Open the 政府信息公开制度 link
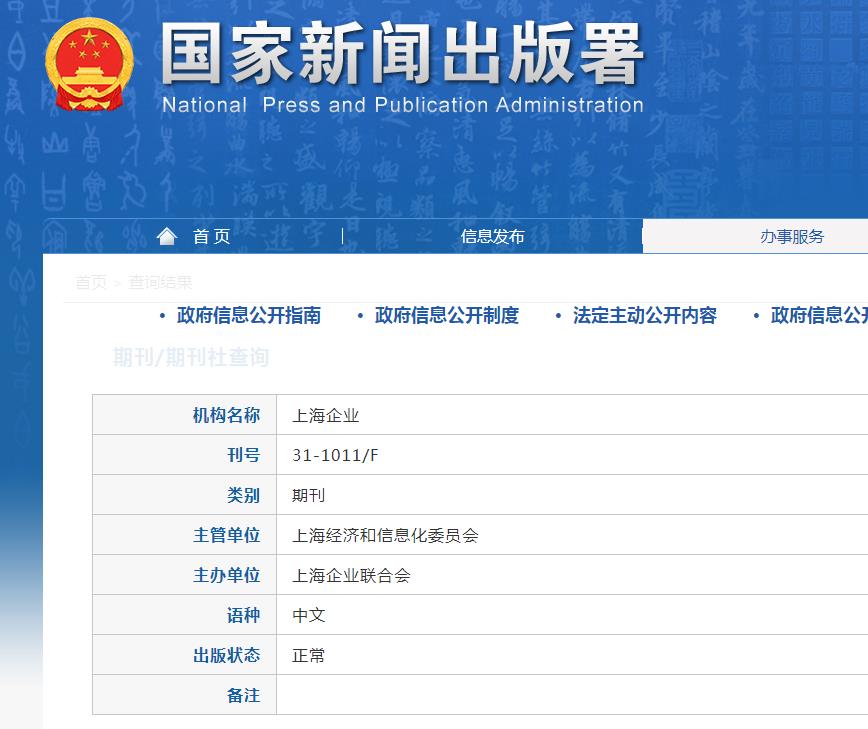The height and width of the screenshot is (729, 868). point(445,315)
